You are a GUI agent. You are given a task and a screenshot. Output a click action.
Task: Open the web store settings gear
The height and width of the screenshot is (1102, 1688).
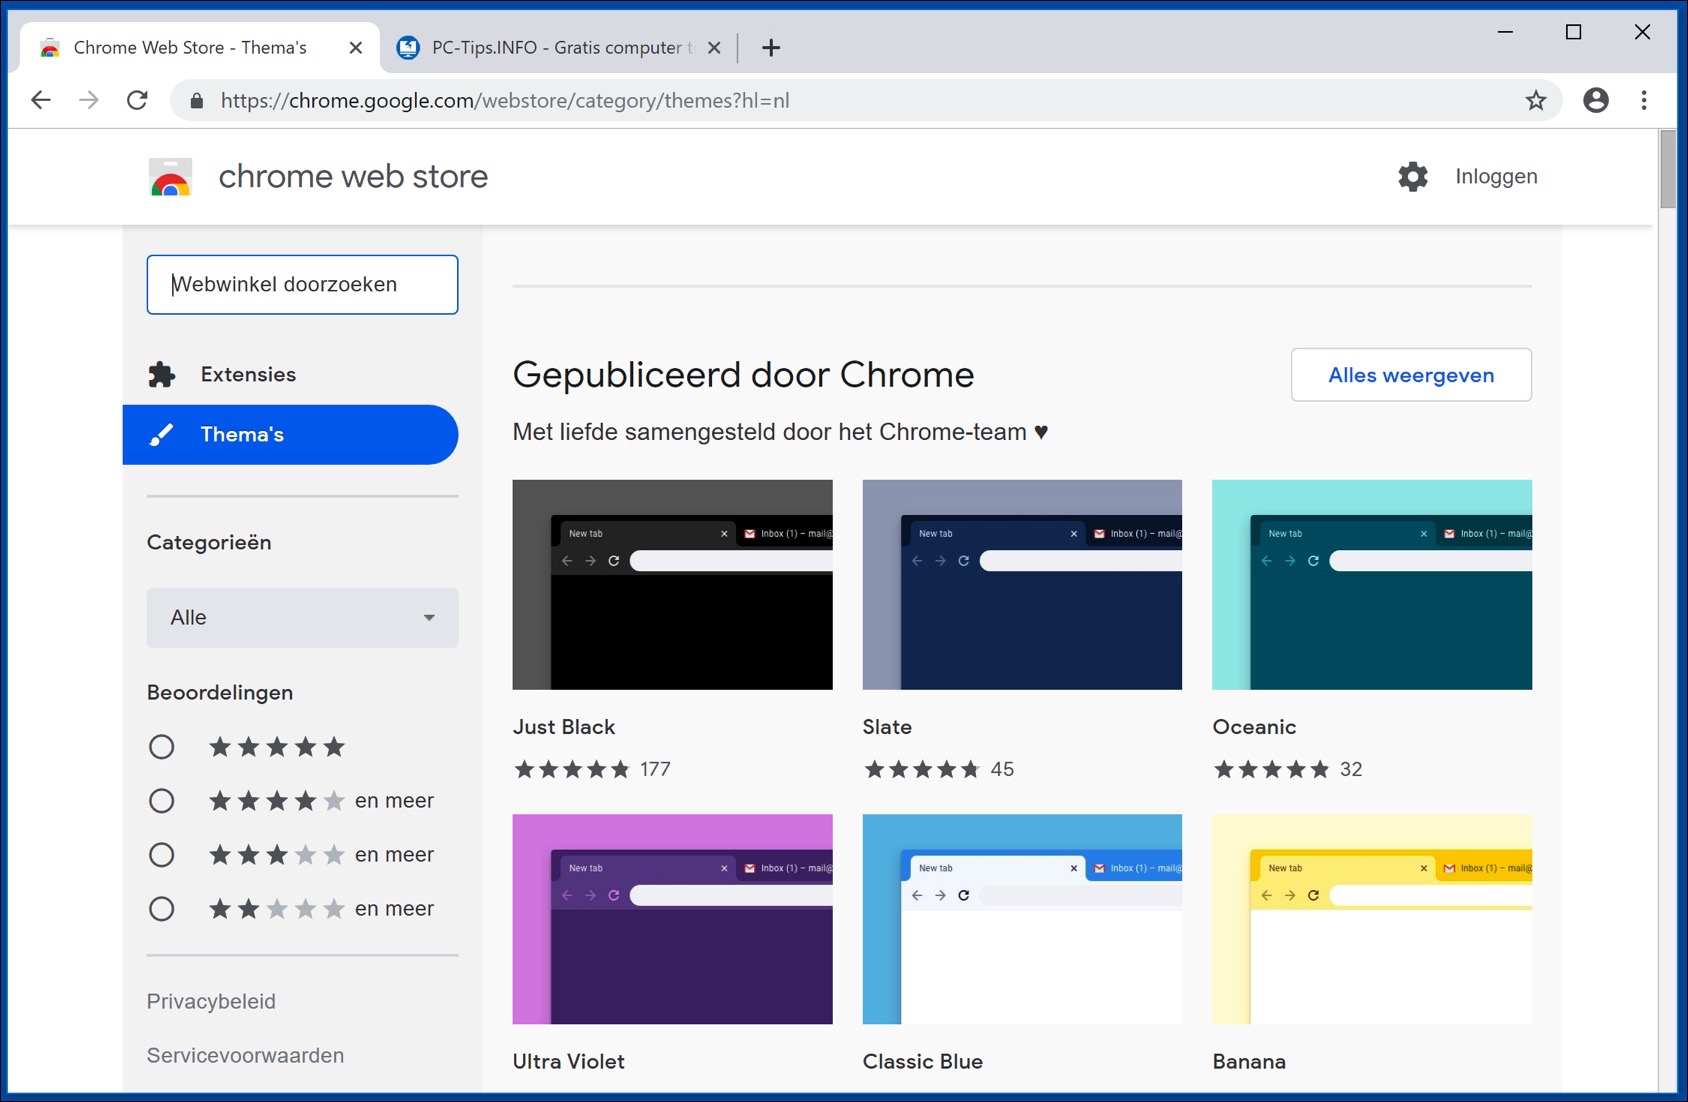tap(1413, 176)
